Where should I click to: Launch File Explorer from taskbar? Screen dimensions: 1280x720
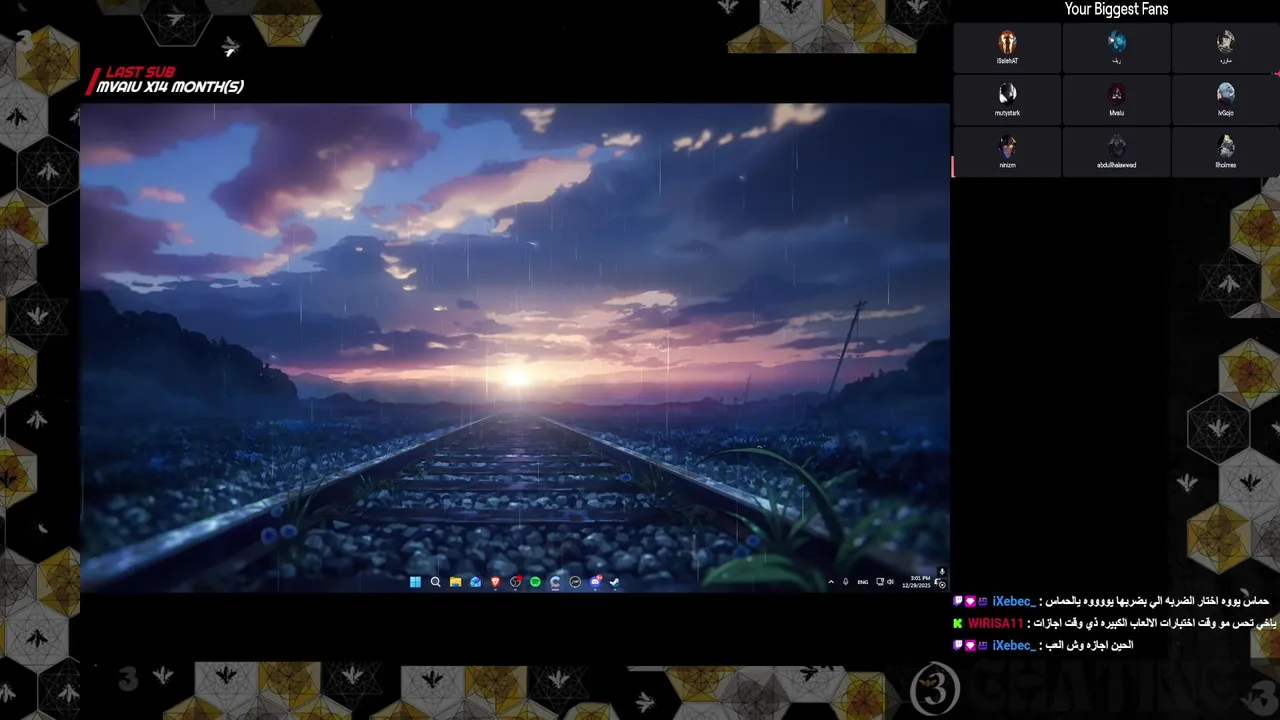(455, 582)
